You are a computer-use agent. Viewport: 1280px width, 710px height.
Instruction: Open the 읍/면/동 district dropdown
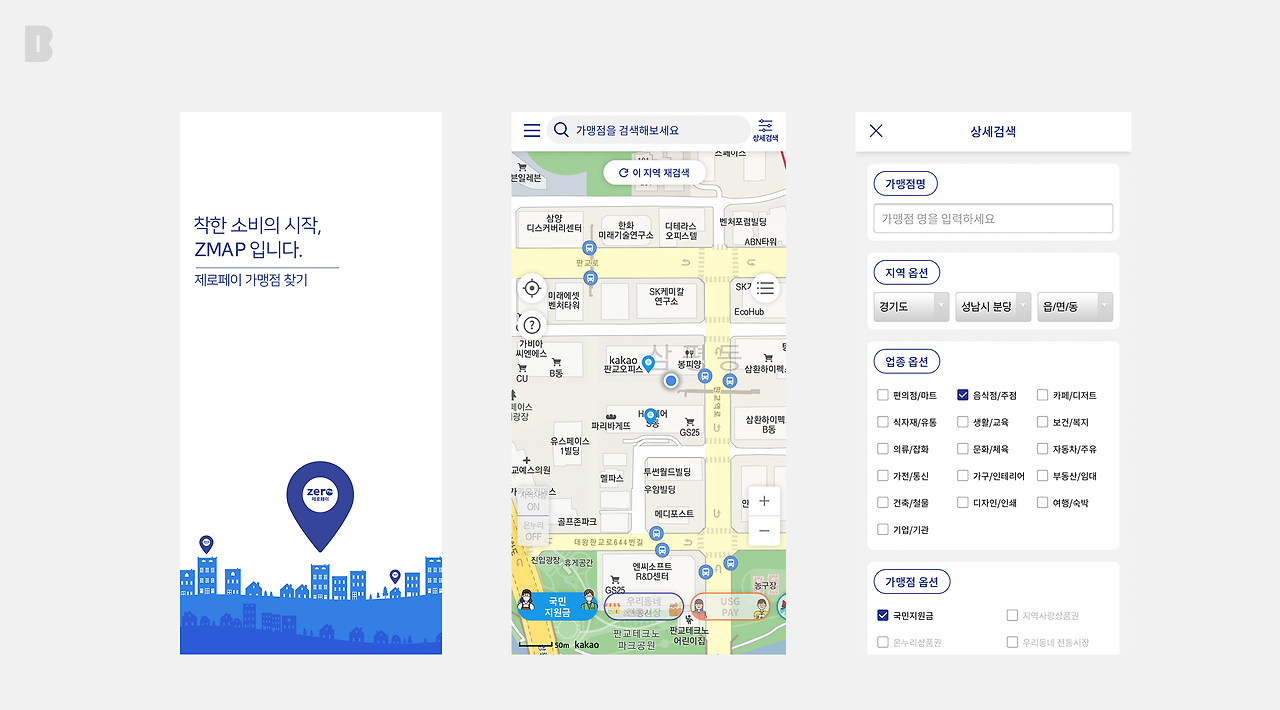pos(1075,307)
